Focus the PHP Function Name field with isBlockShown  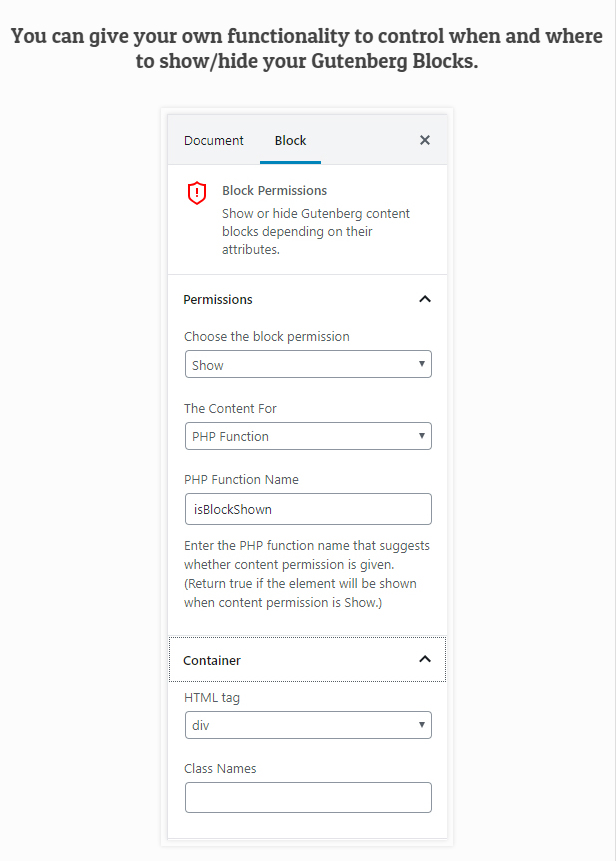tap(308, 509)
